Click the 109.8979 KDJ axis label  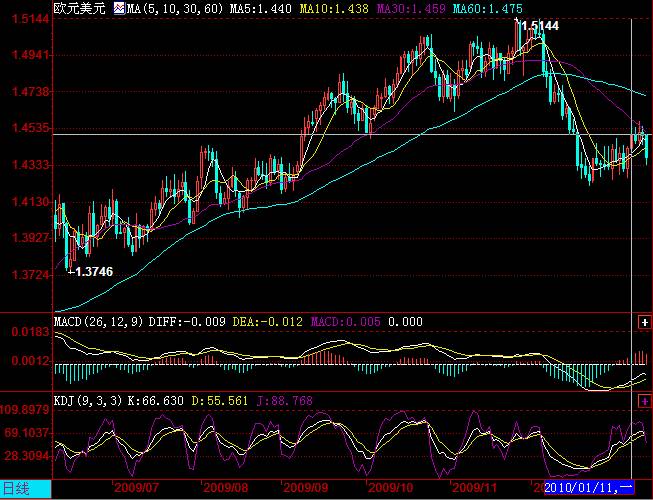(x=25, y=410)
